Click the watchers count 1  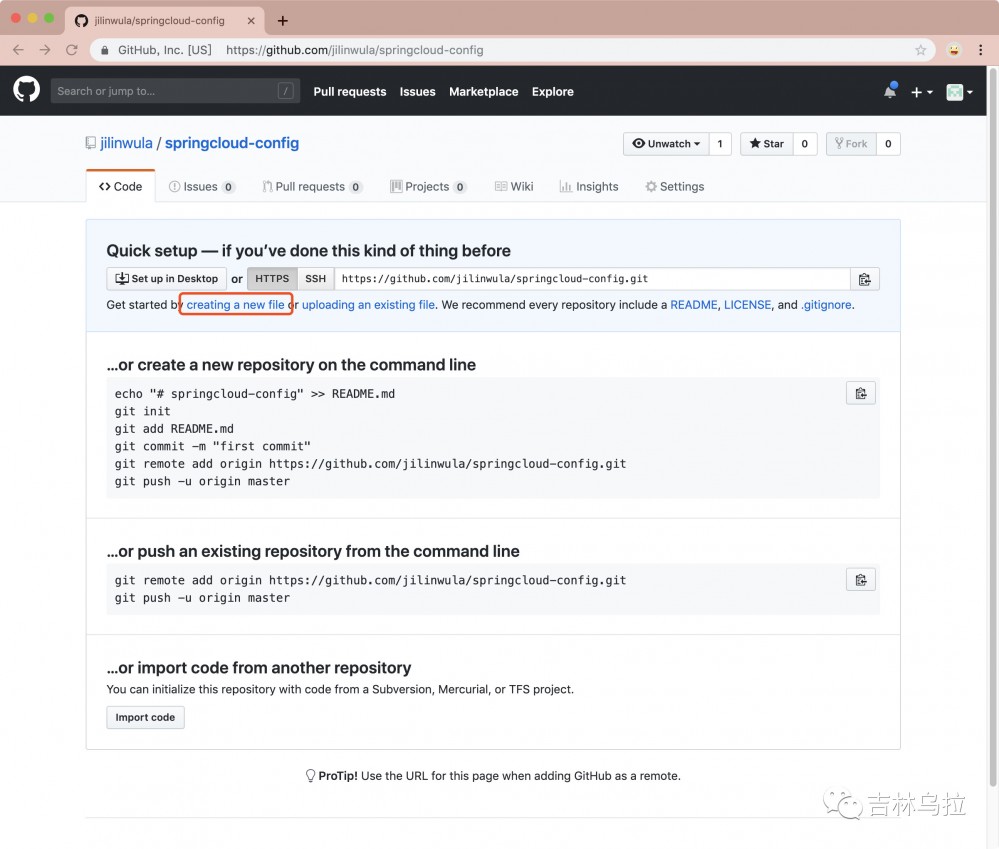(x=720, y=144)
